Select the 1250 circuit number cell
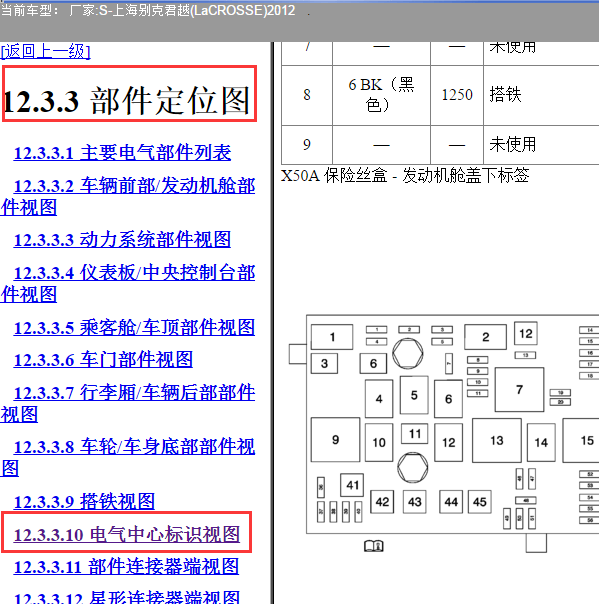The width and height of the screenshot is (599, 604). 457,95
